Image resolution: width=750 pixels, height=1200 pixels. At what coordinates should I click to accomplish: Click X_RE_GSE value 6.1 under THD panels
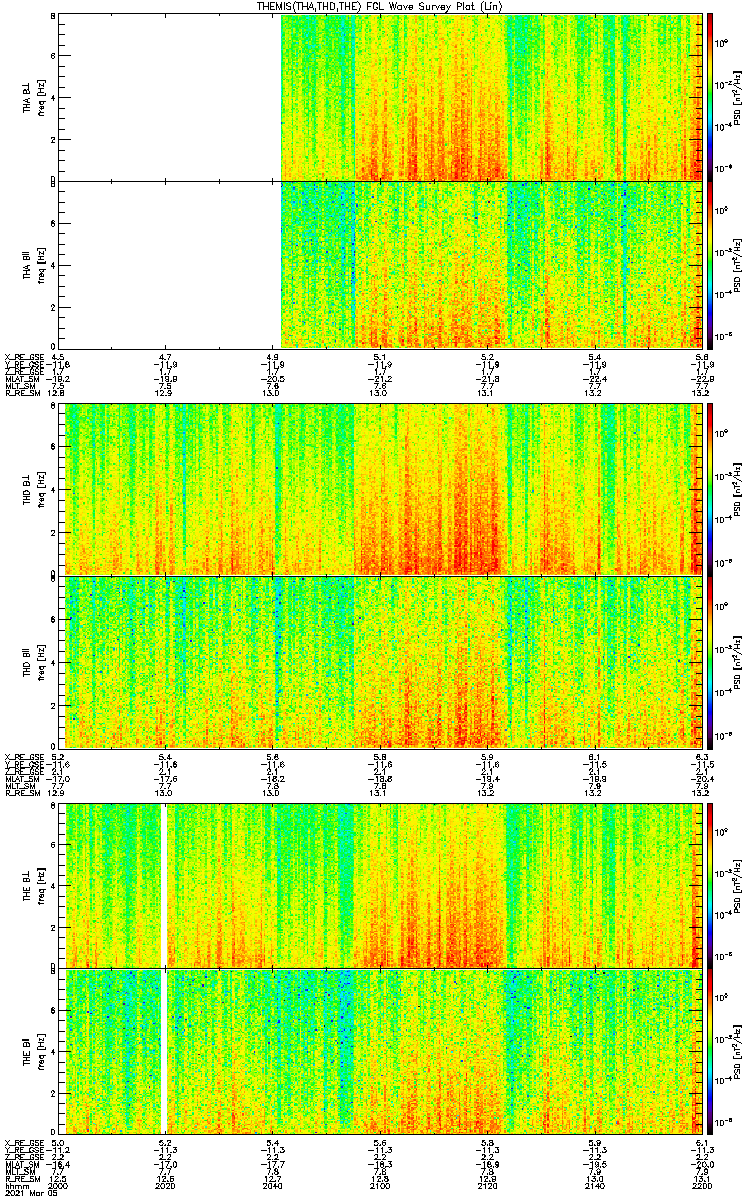(x=595, y=755)
